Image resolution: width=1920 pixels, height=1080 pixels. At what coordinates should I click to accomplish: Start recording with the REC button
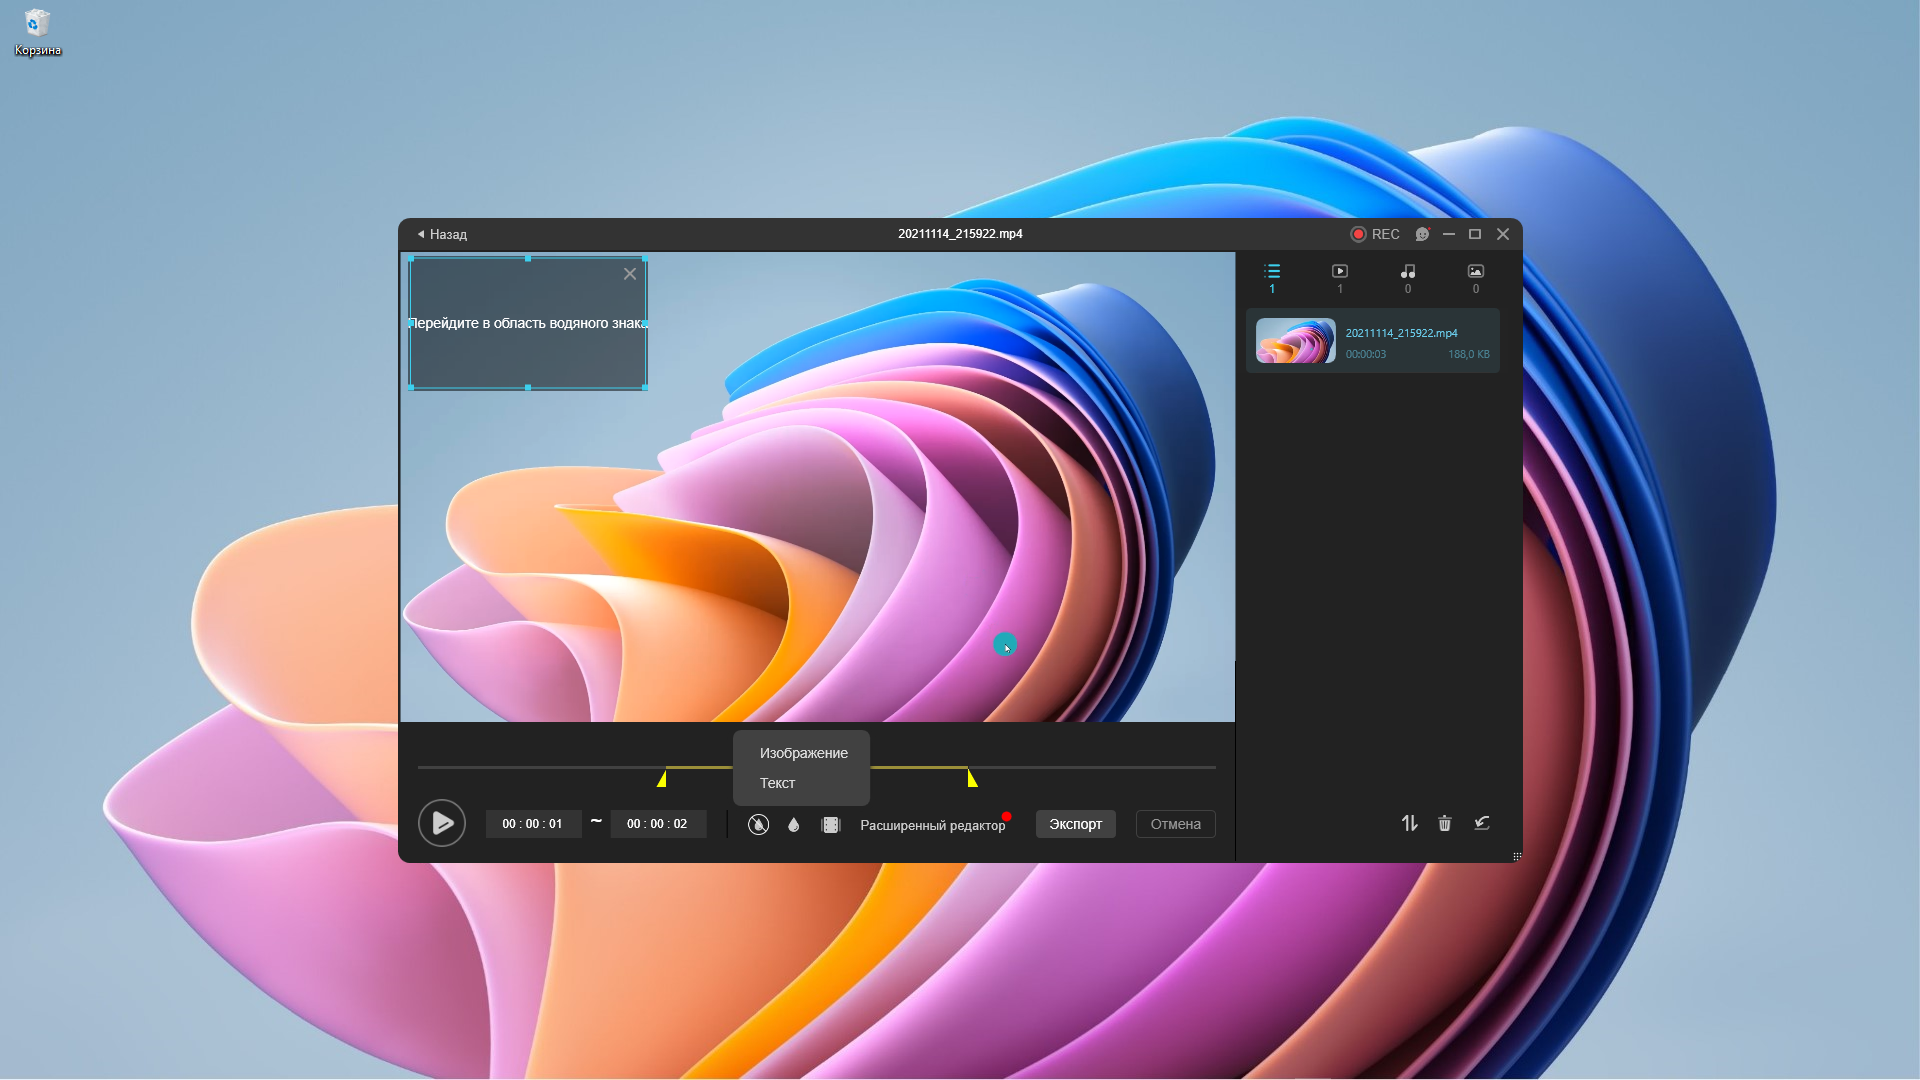pos(1375,234)
